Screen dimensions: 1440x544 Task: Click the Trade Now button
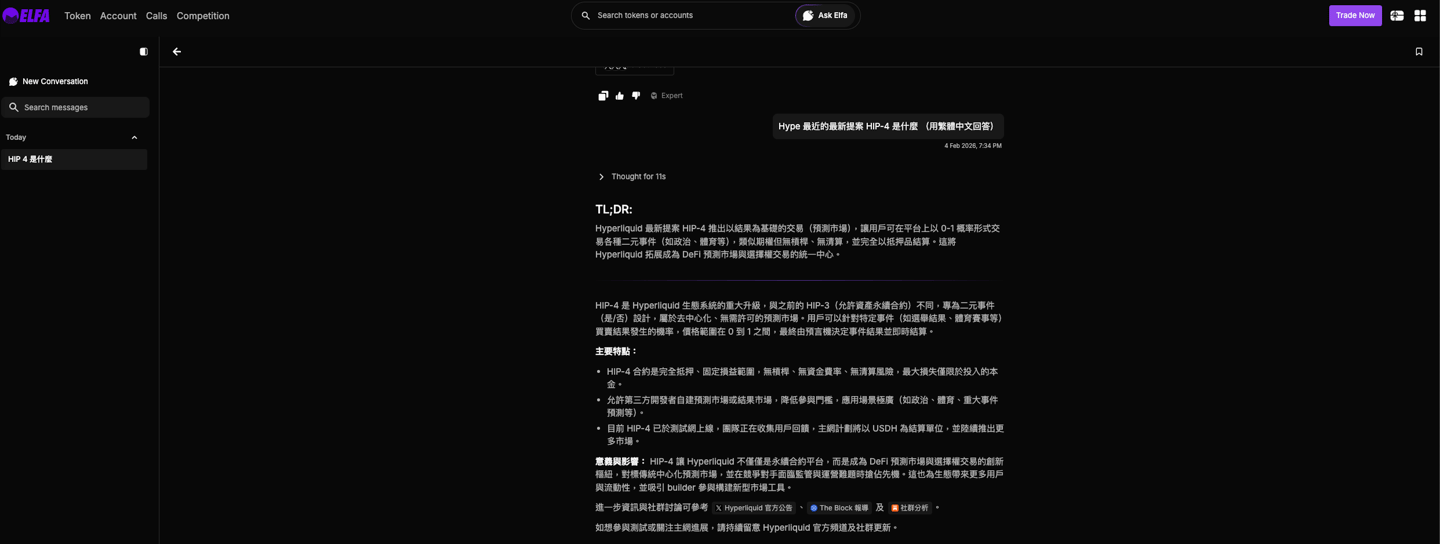click(x=1355, y=16)
